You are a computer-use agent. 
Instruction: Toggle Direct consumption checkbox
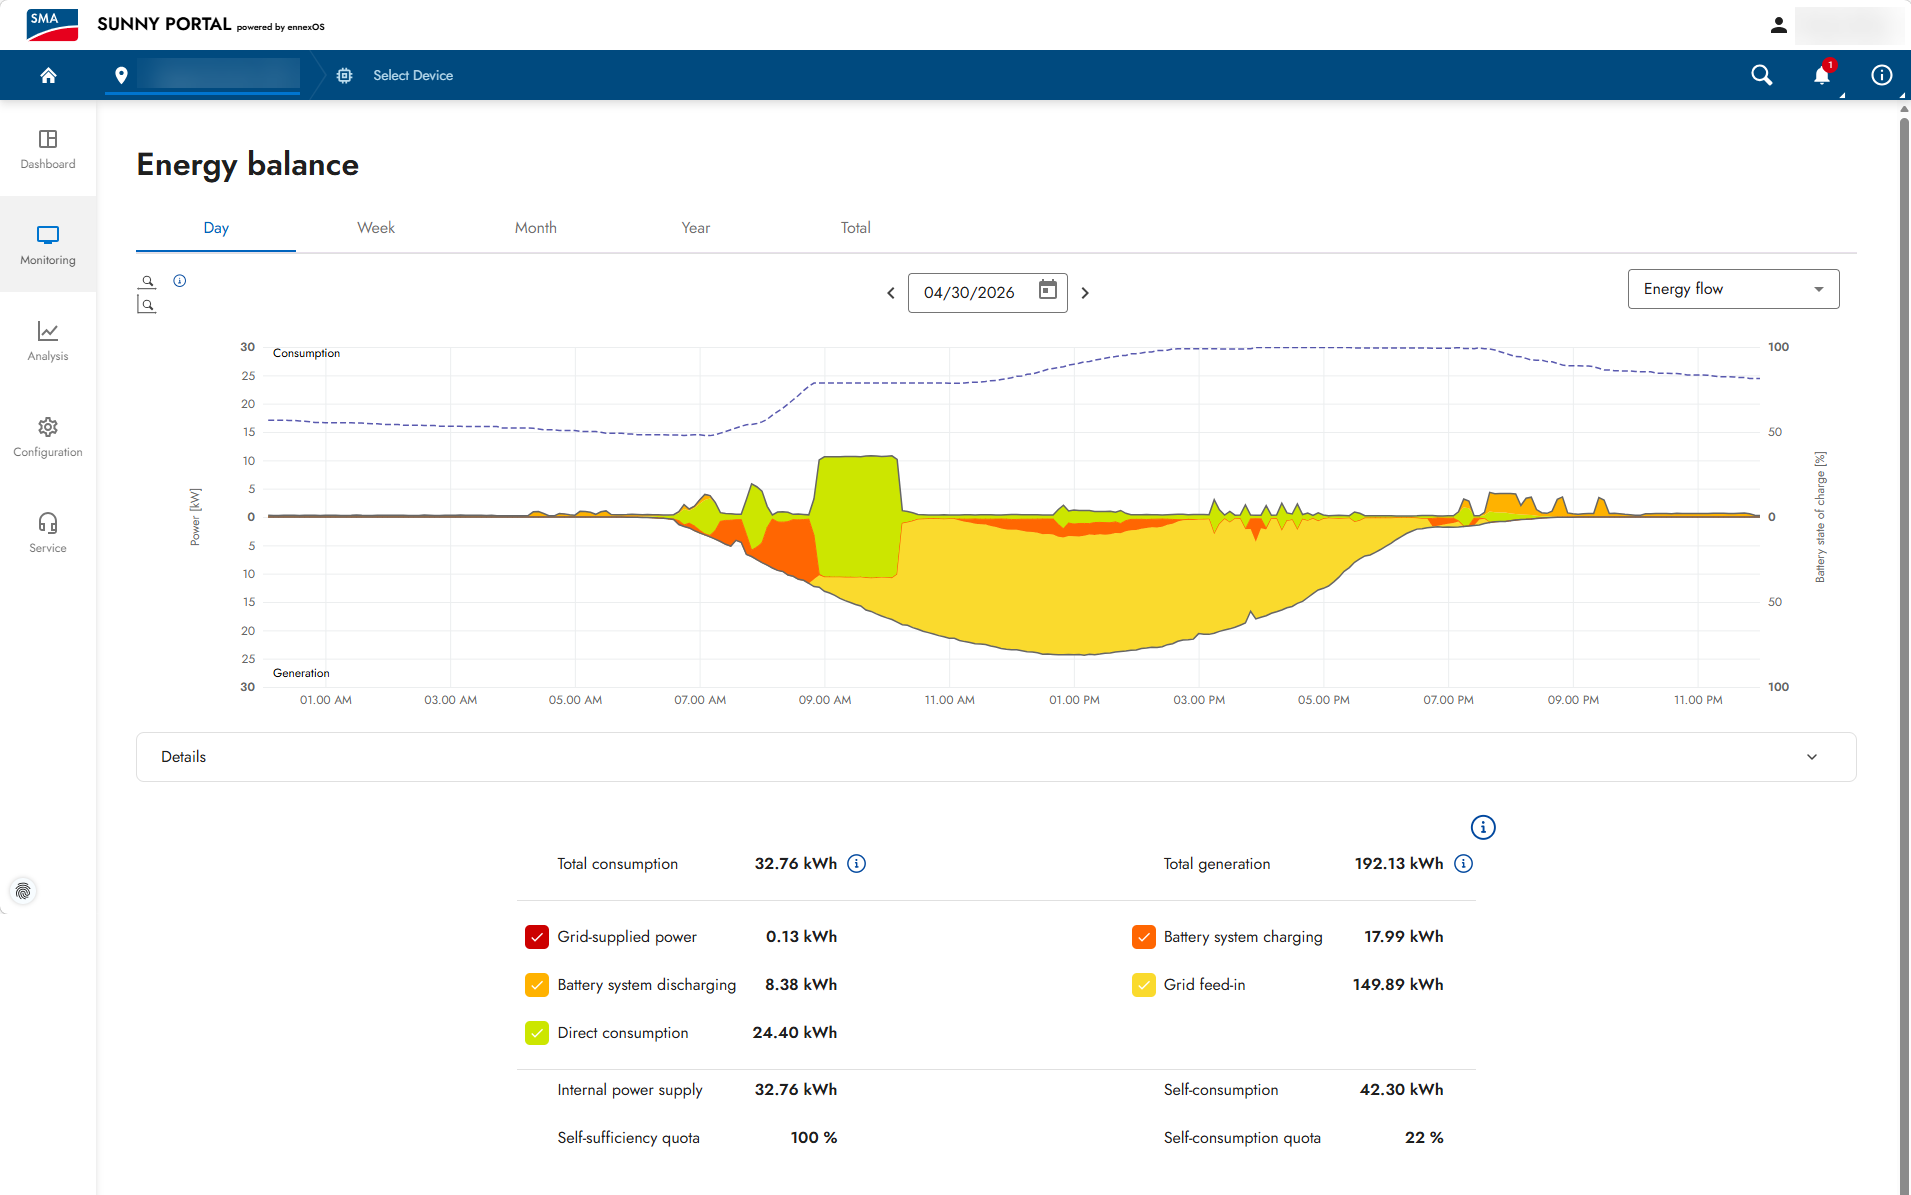pos(537,1033)
